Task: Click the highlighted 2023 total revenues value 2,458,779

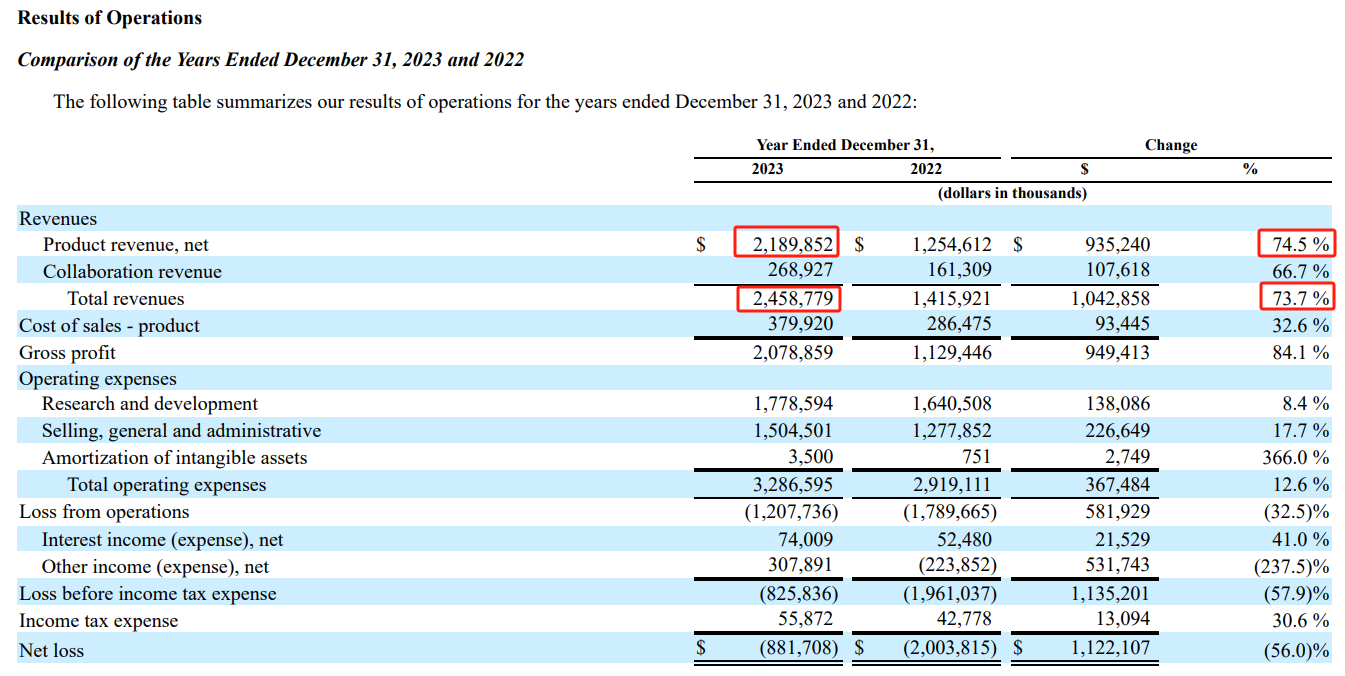Action: pyautogui.click(x=790, y=298)
